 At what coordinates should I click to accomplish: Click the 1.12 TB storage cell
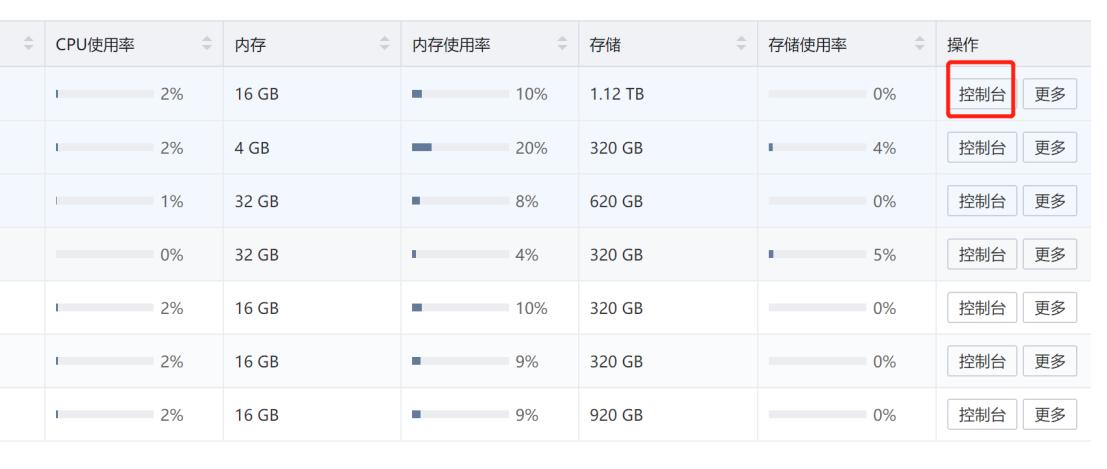click(x=617, y=95)
